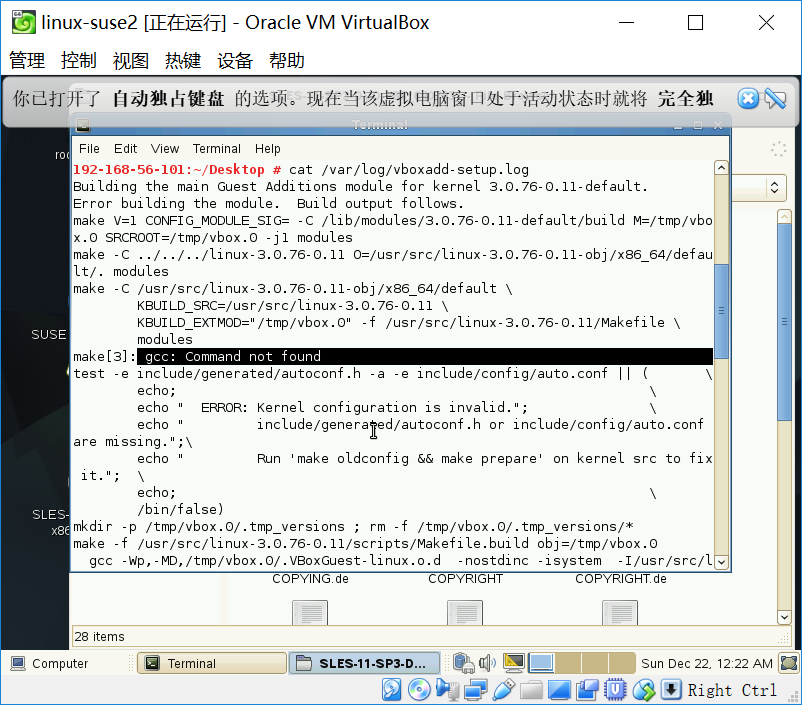Select the COPYRIGHT file in file browser

click(x=465, y=579)
